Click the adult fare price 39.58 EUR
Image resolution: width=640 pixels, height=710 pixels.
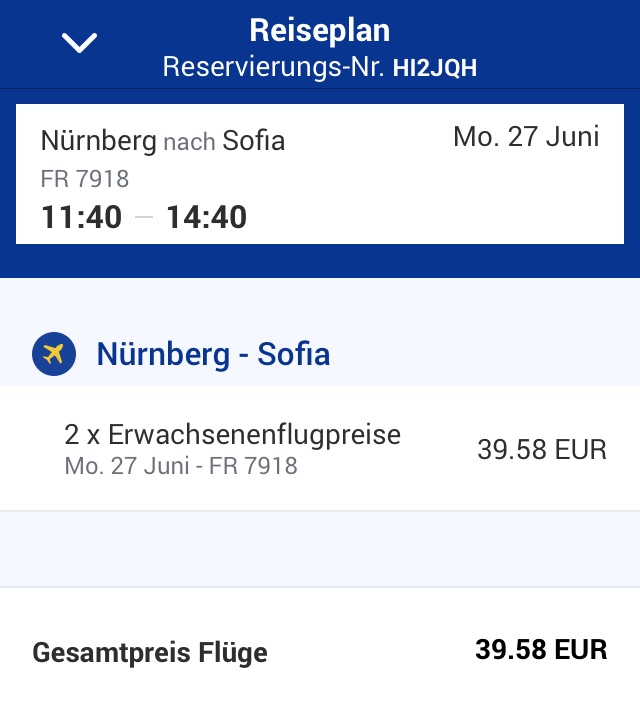coord(542,450)
